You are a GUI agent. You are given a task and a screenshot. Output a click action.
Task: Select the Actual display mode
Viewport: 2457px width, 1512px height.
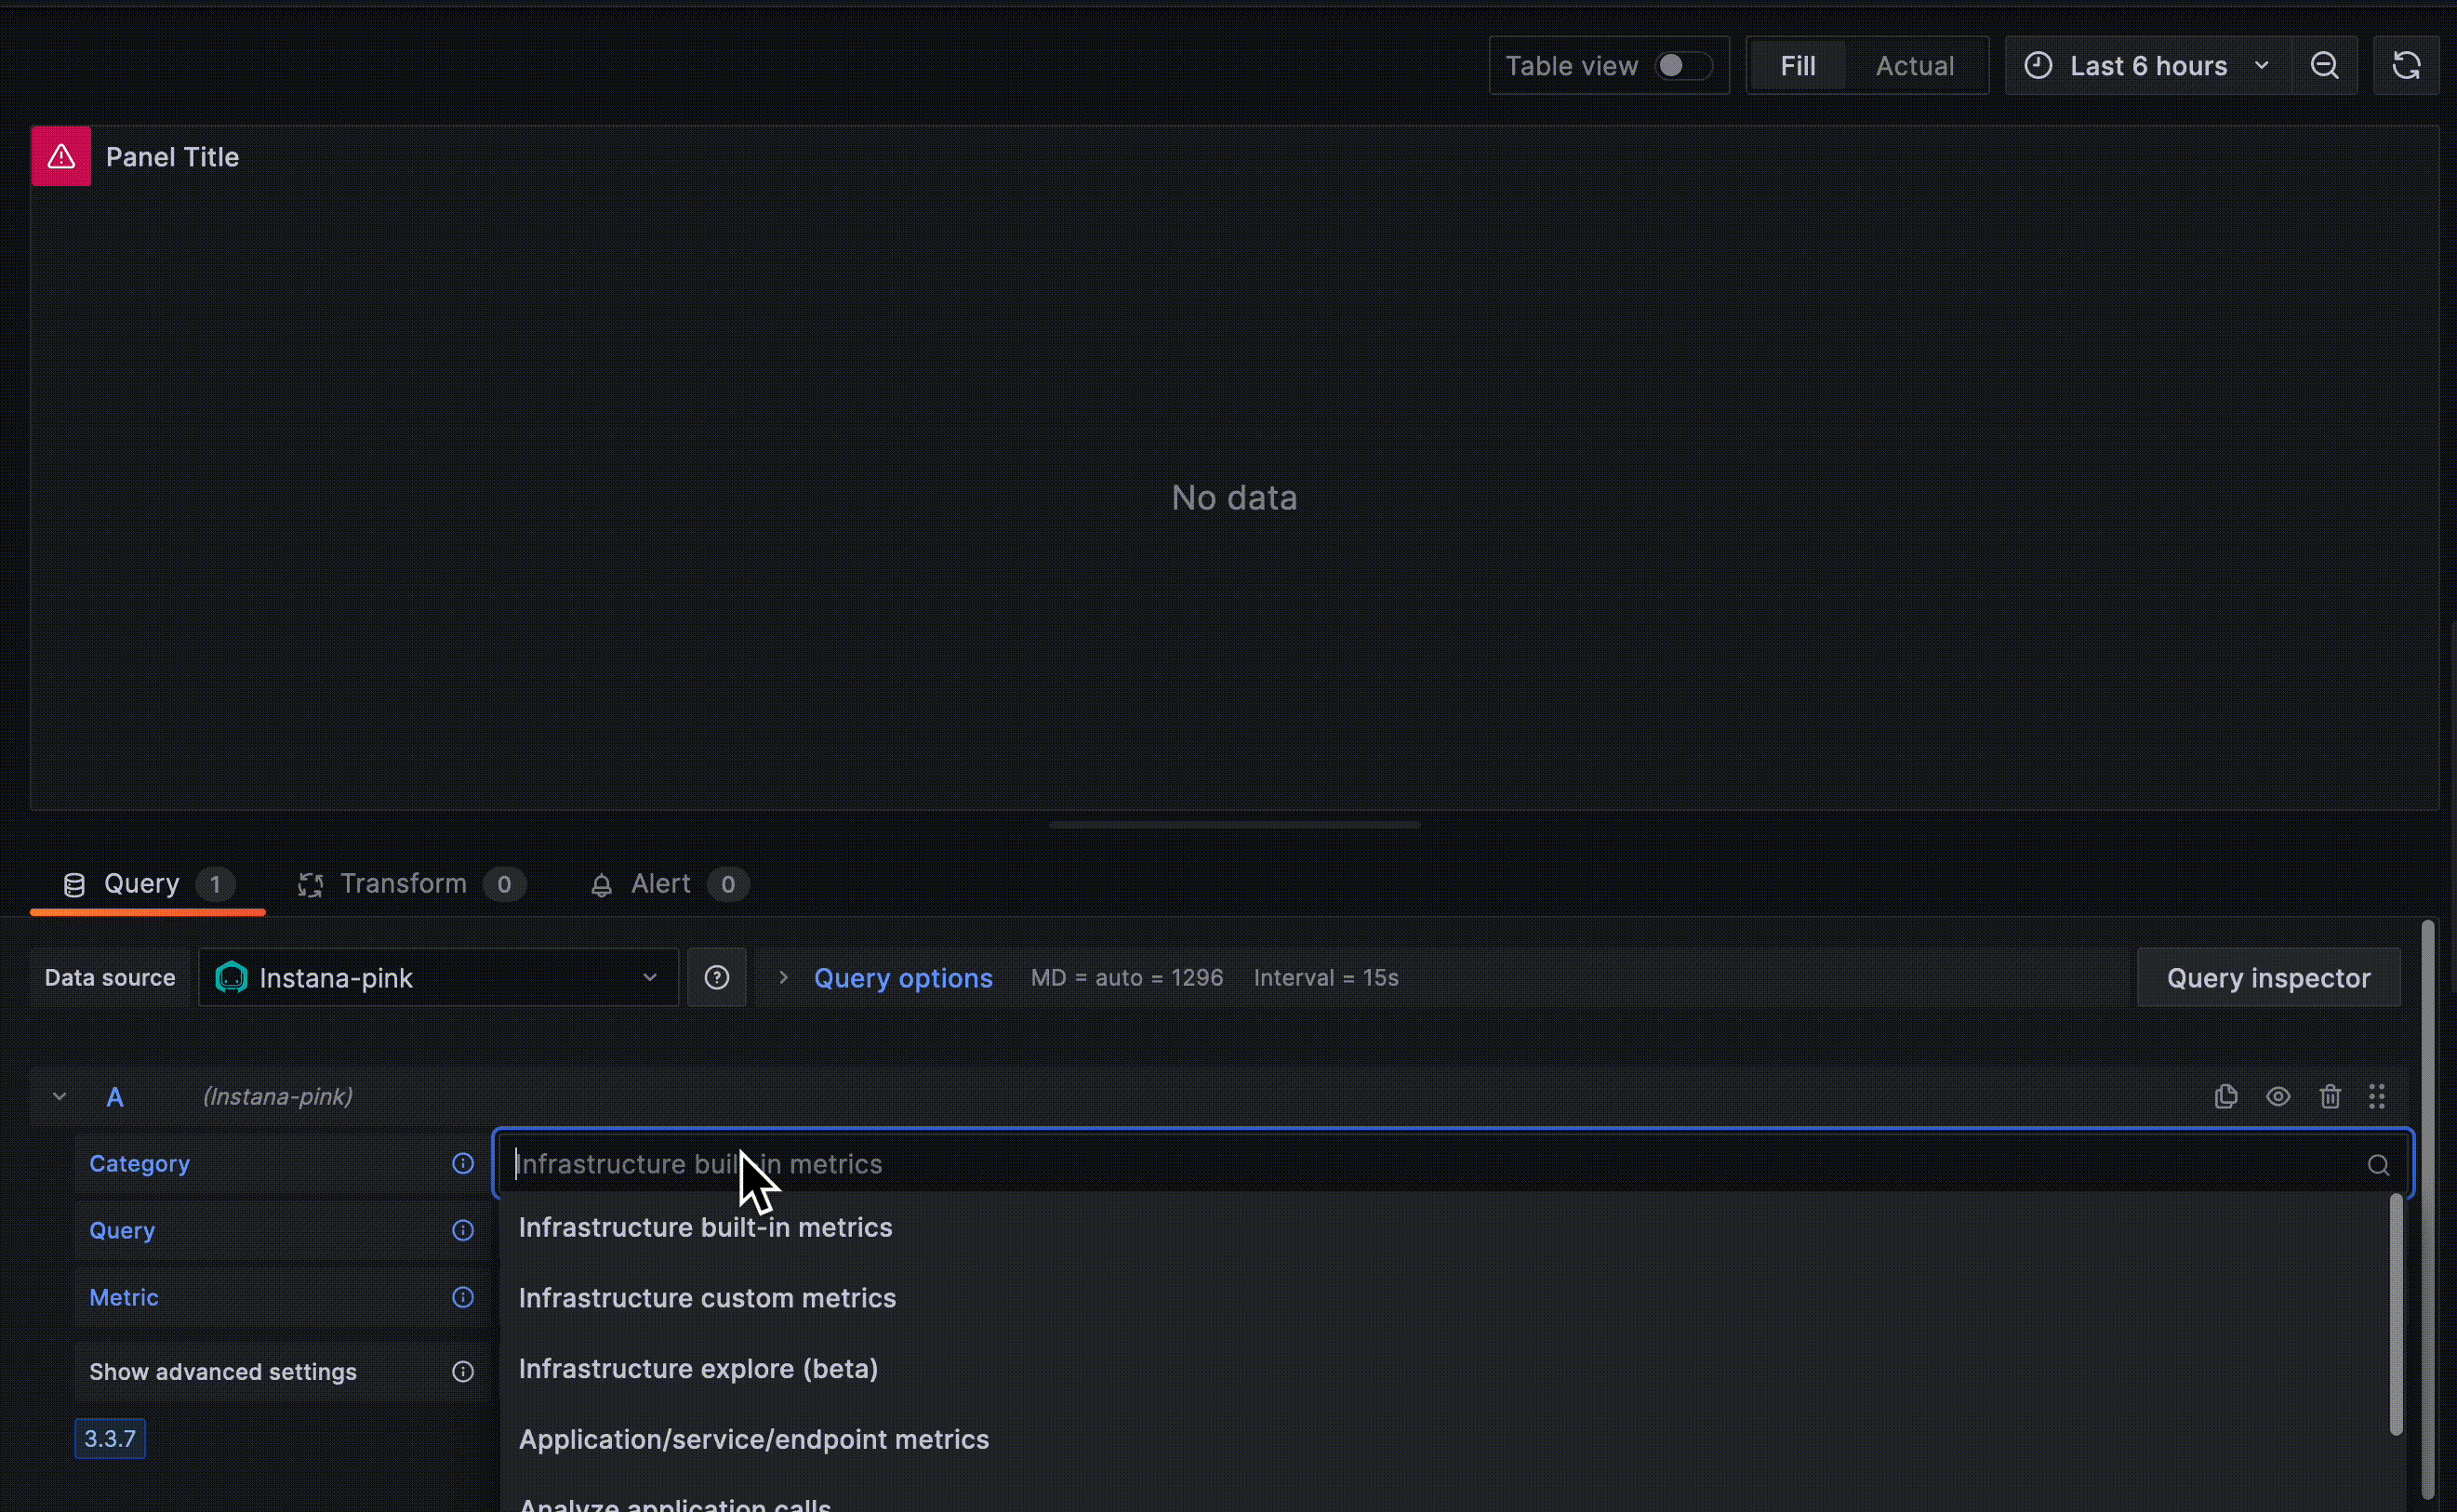[1914, 66]
